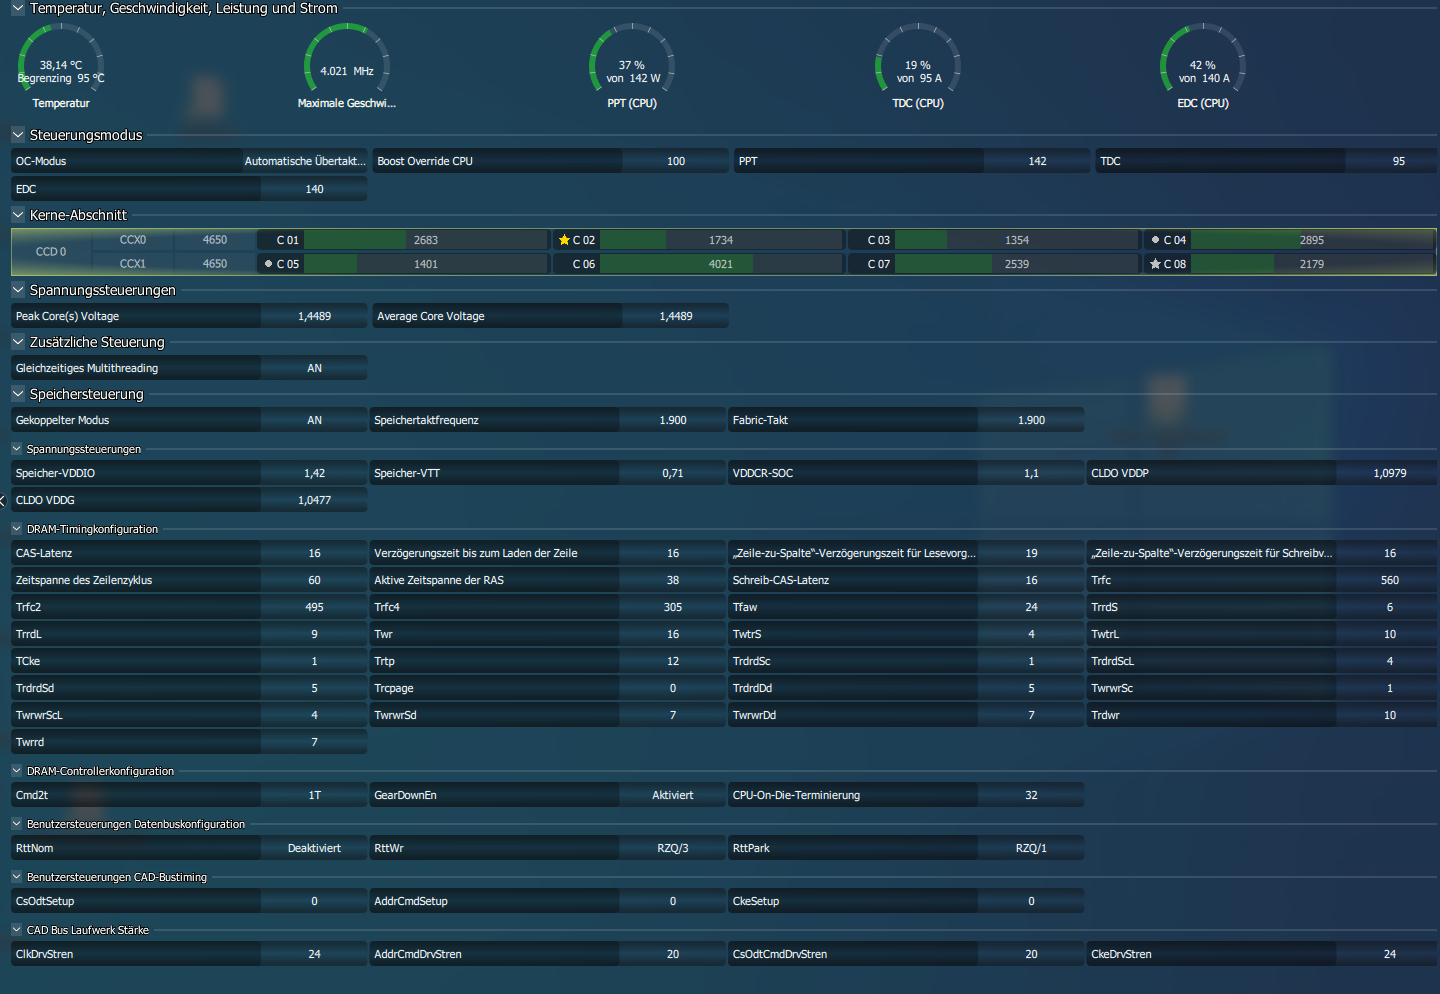Screen dimensions: 1440x994
Task: Click the Gleichzeitiges Multithreading AN value
Action: pos(314,368)
